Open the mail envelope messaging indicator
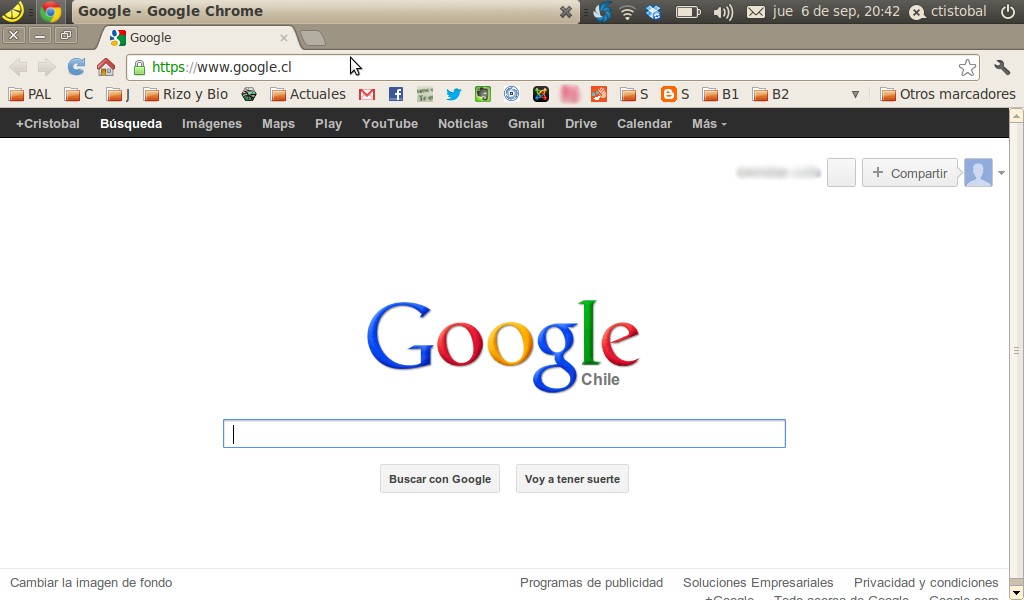Viewport: 1024px width, 600px height. tap(756, 12)
